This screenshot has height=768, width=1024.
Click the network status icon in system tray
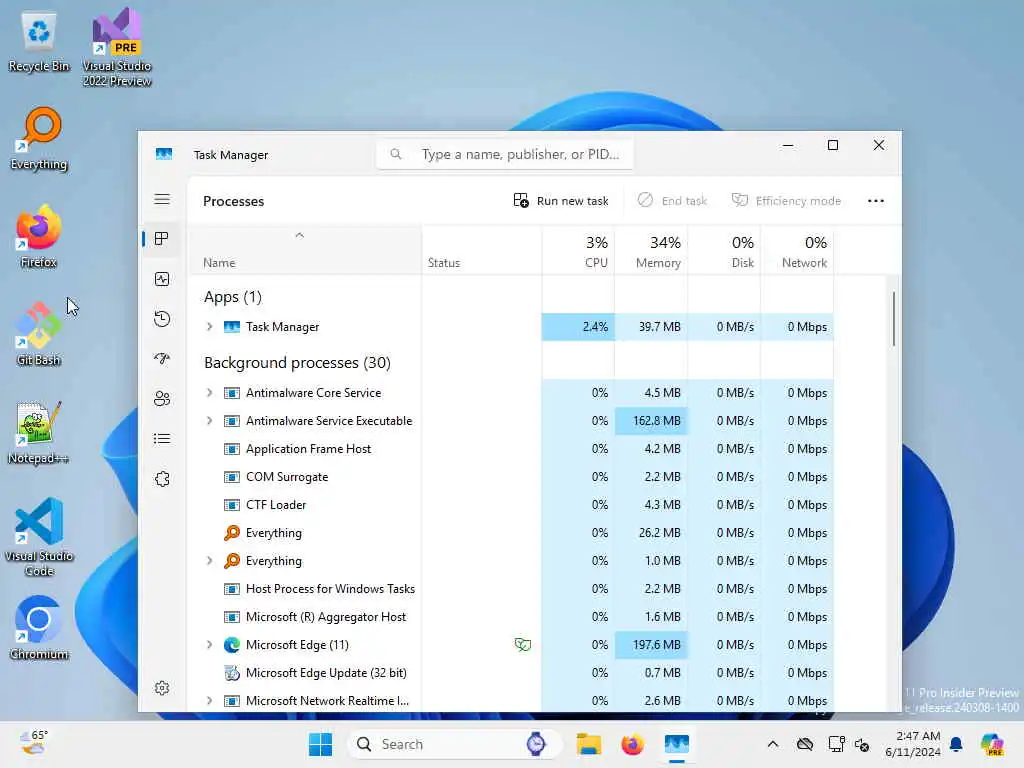pyautogui.click(x=835, y=744)
